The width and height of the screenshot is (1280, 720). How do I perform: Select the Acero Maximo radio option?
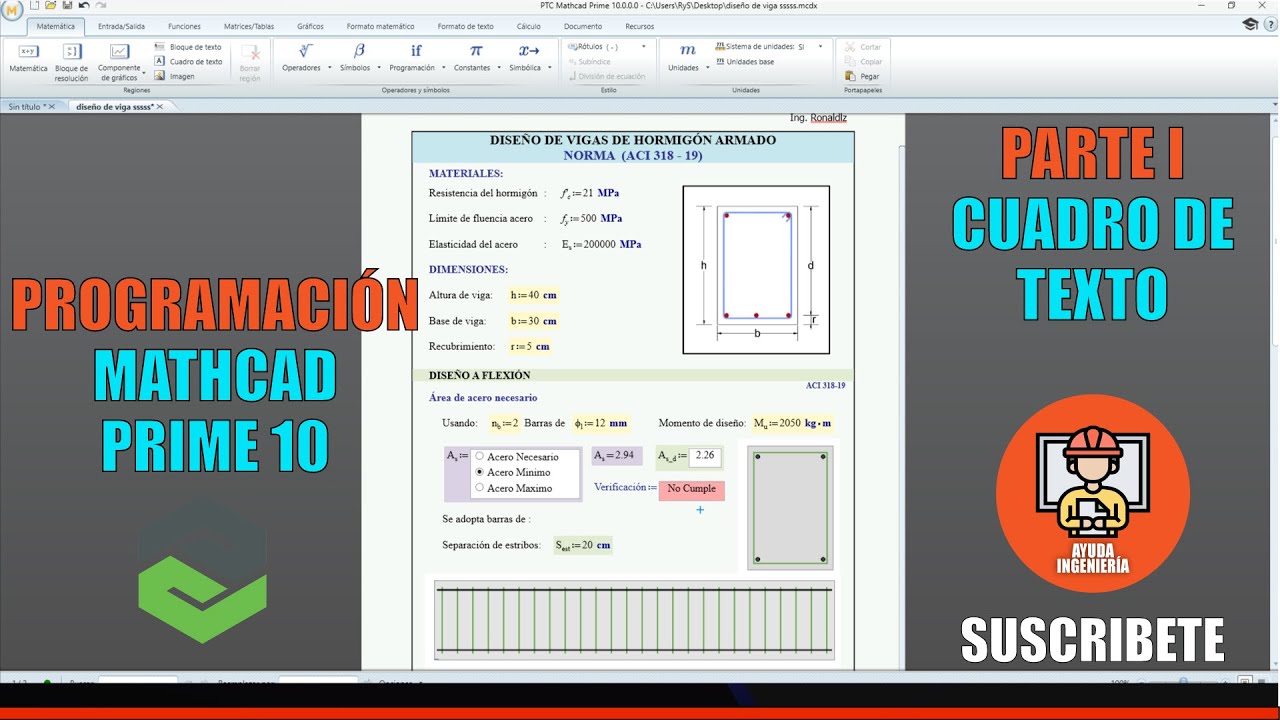coord(479,487)
